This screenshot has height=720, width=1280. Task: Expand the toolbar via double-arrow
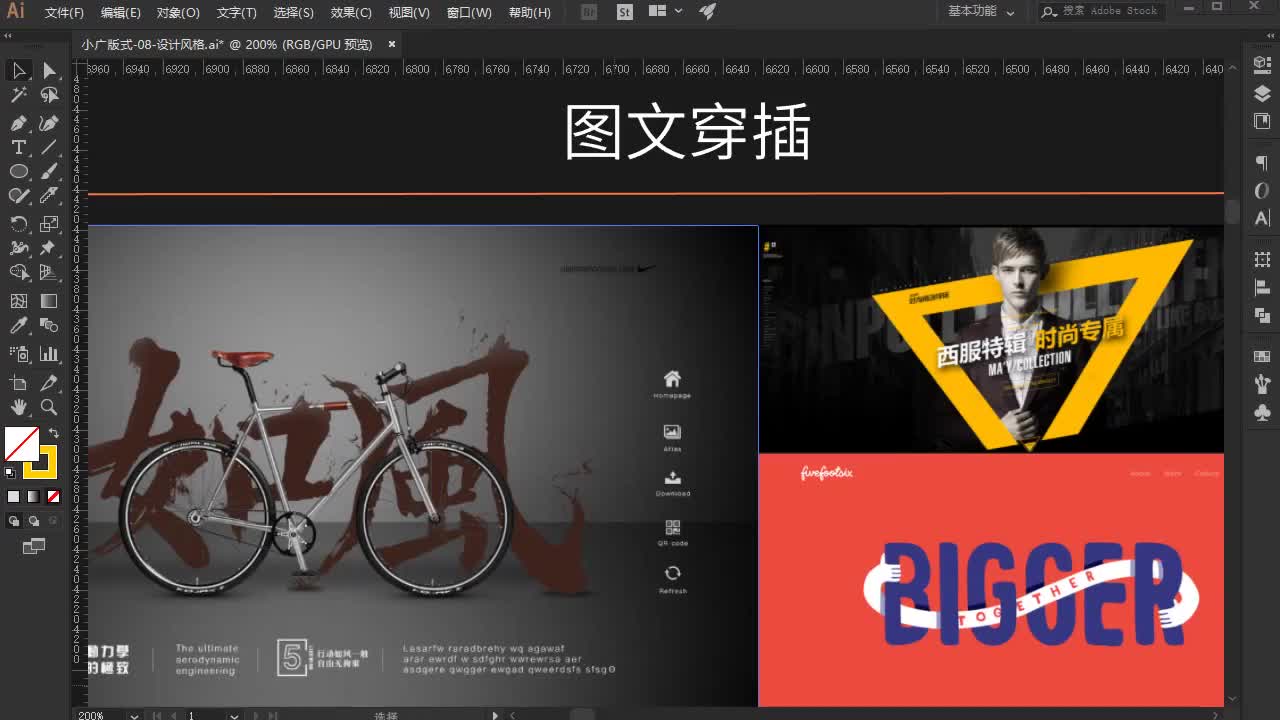click(x=8, y=34)
